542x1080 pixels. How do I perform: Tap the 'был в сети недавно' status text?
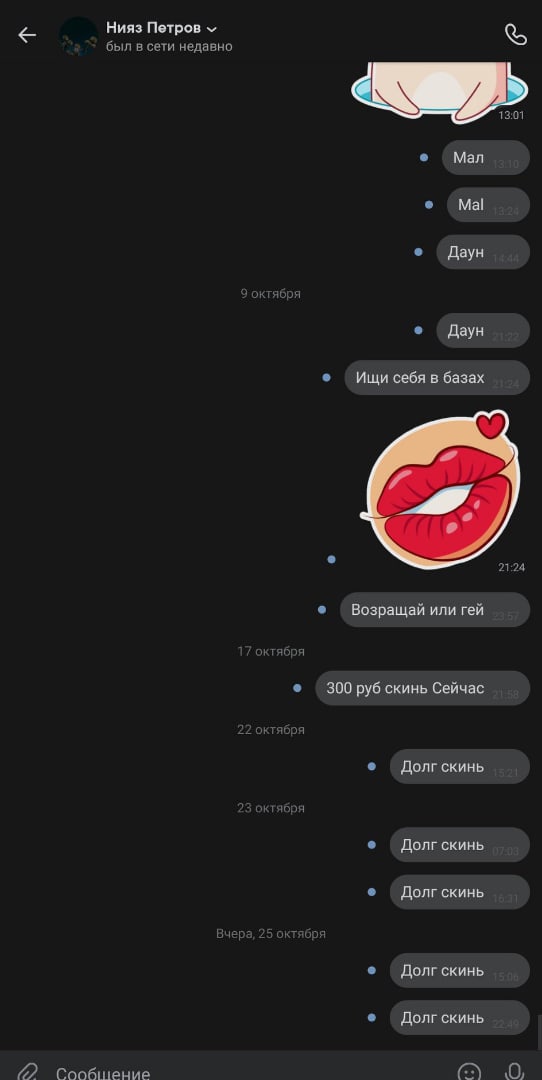tap(169, 47)
